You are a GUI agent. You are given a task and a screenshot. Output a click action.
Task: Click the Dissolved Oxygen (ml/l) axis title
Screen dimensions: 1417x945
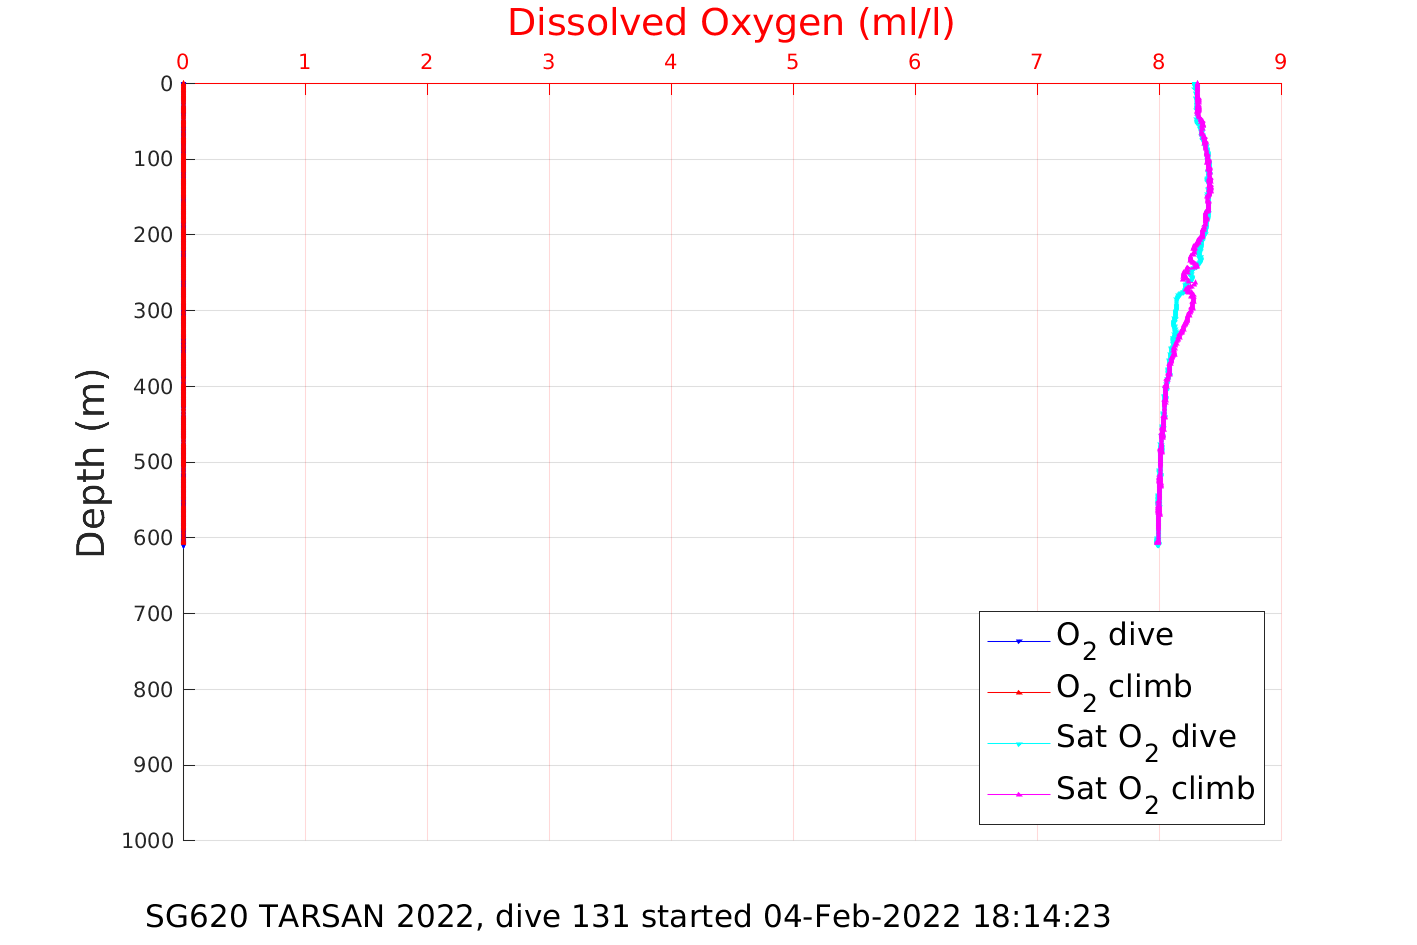click(731, 23)
